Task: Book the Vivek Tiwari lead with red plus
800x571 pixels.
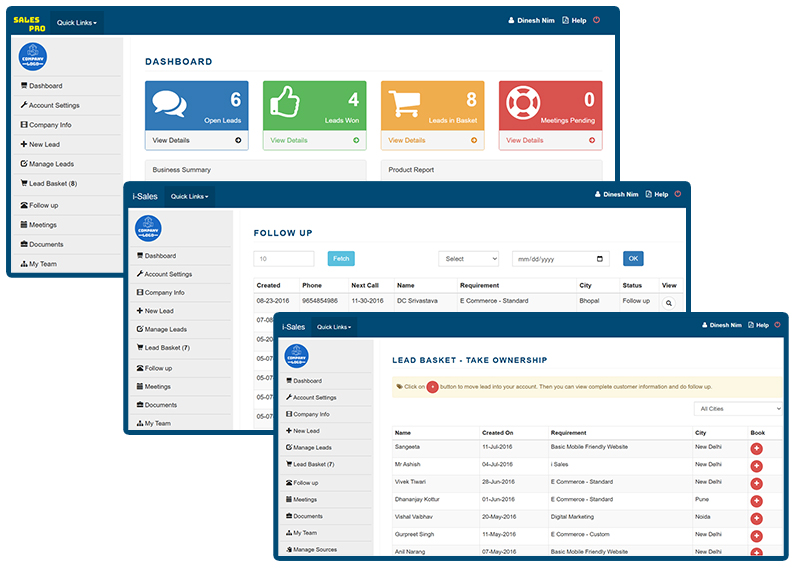Action: [x=756, y=483]
